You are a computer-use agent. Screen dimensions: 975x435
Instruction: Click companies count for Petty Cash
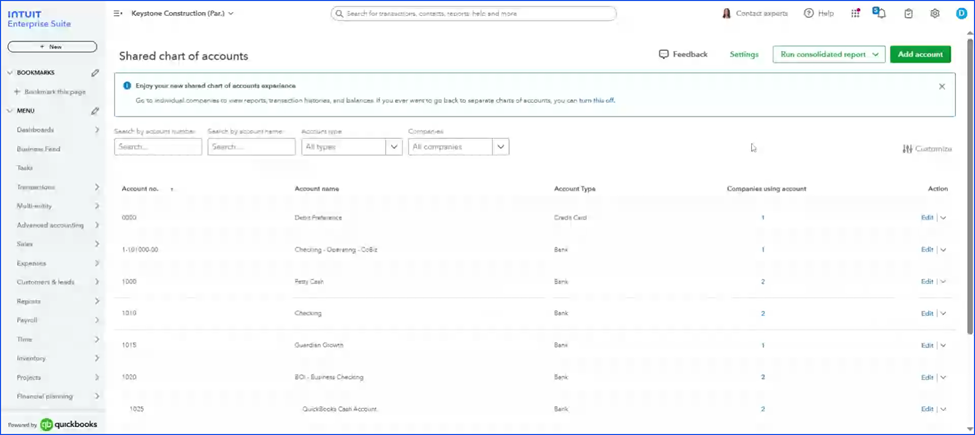click(763, 282)
